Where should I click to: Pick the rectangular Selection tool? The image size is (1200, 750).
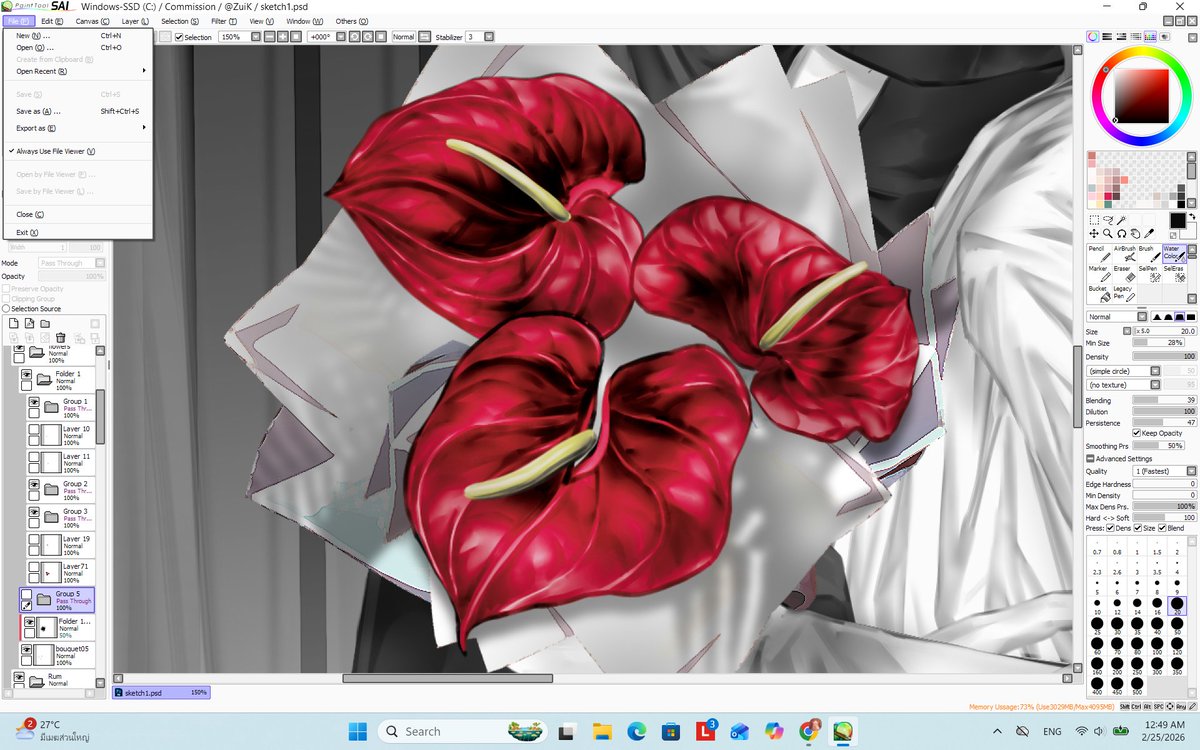pos(1094,220)
